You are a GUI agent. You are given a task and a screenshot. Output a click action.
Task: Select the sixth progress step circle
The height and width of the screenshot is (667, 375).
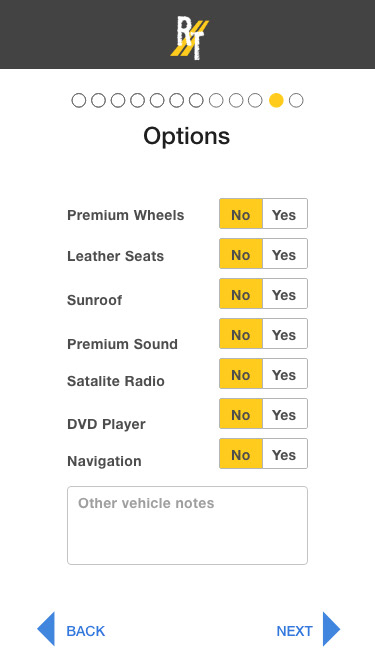coord(176,100)
